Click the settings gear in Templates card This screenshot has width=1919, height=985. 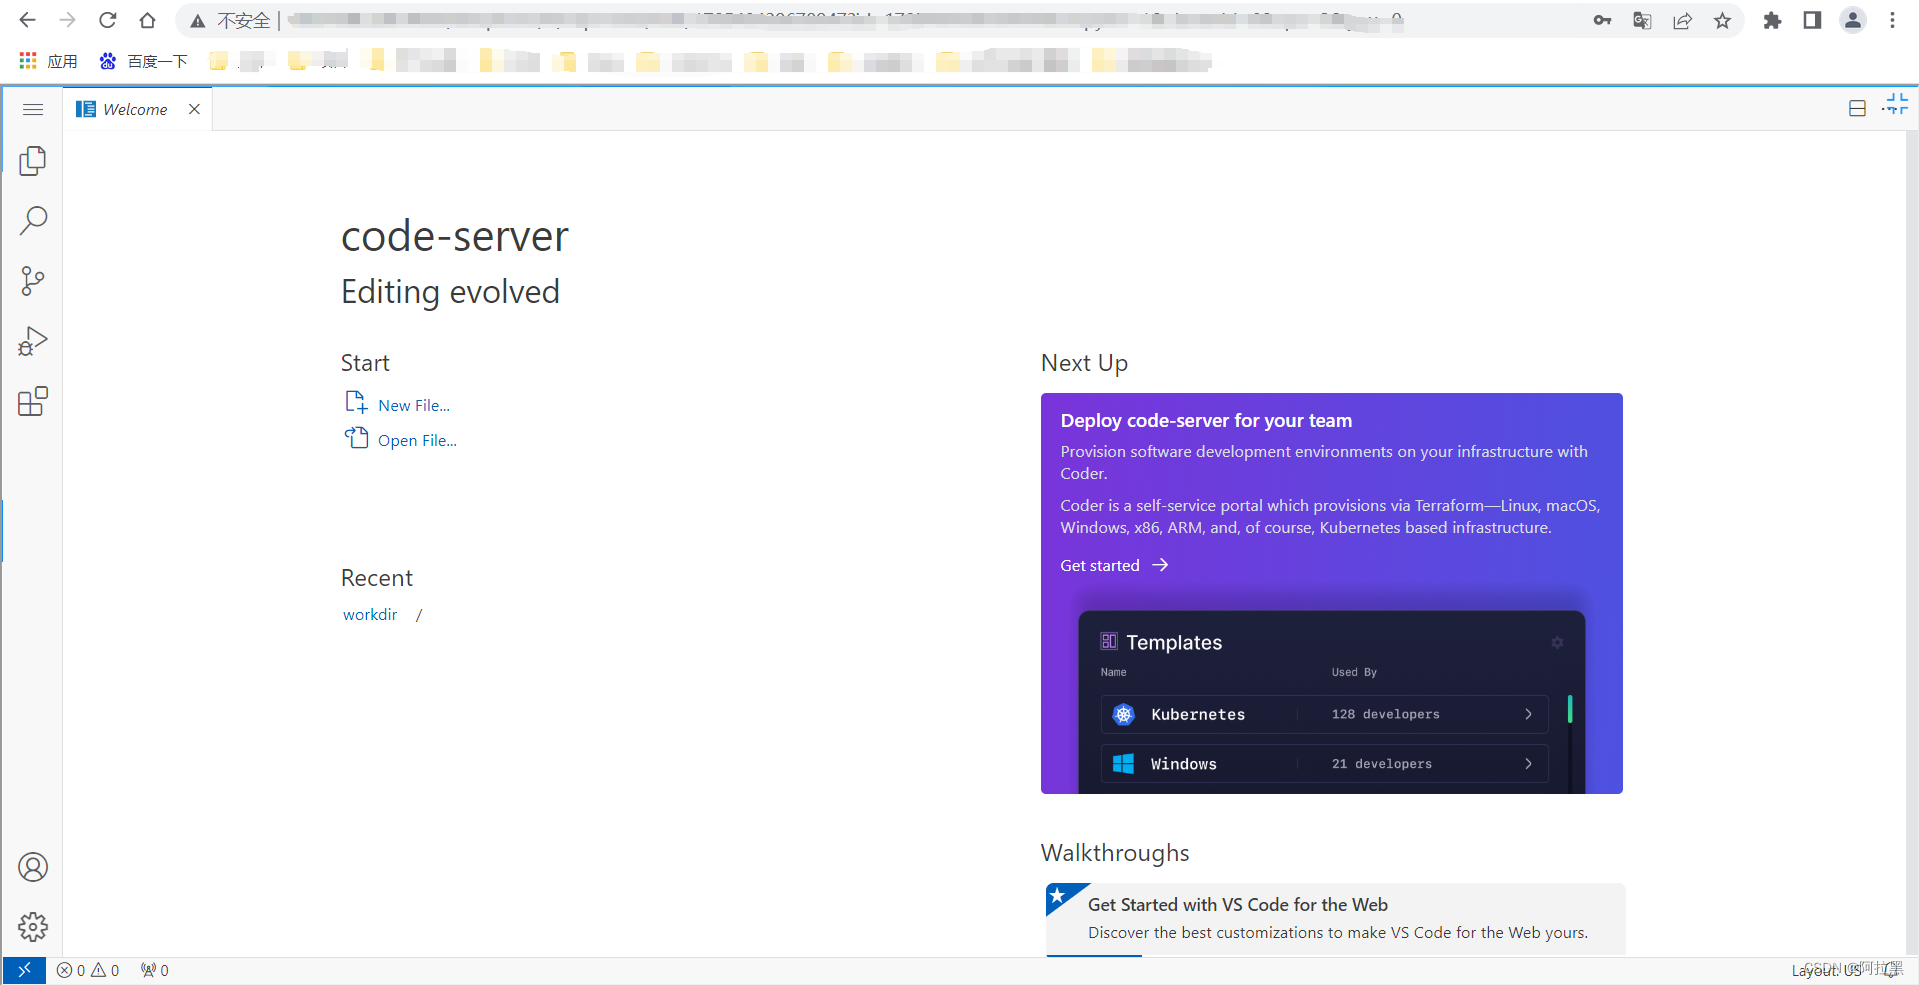tap(1557, 643)
